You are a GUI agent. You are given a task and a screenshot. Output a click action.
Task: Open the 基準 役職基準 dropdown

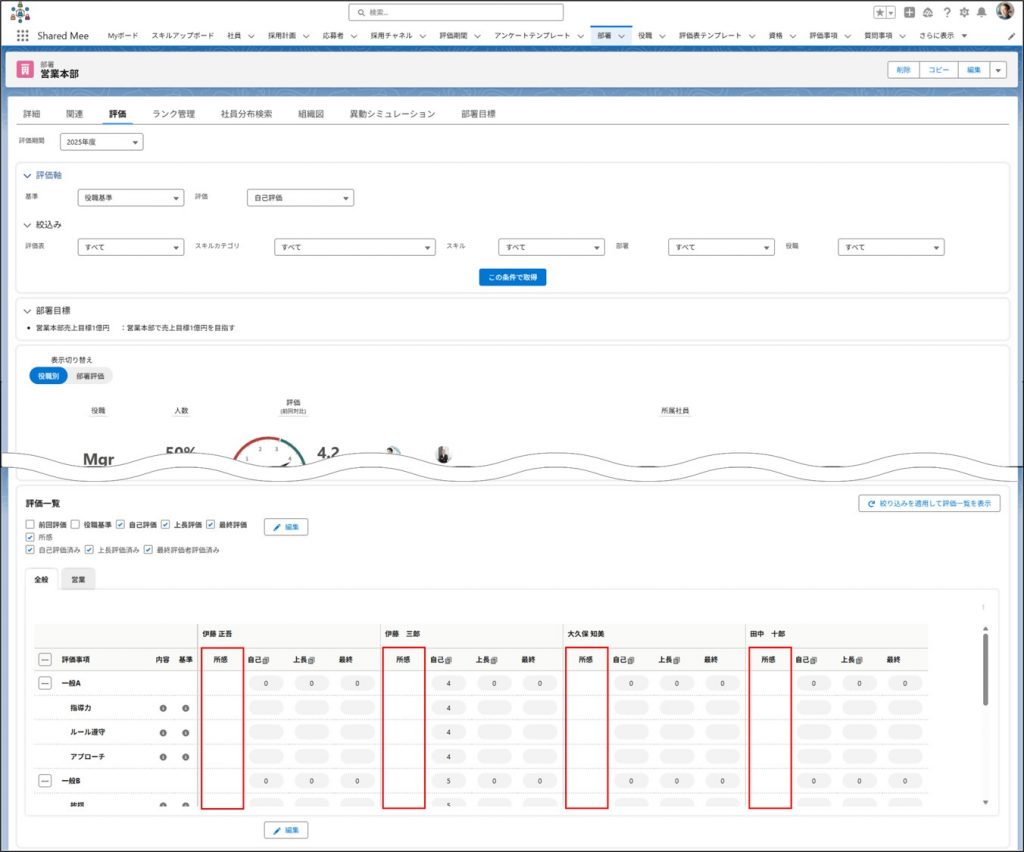coord(131,198)
